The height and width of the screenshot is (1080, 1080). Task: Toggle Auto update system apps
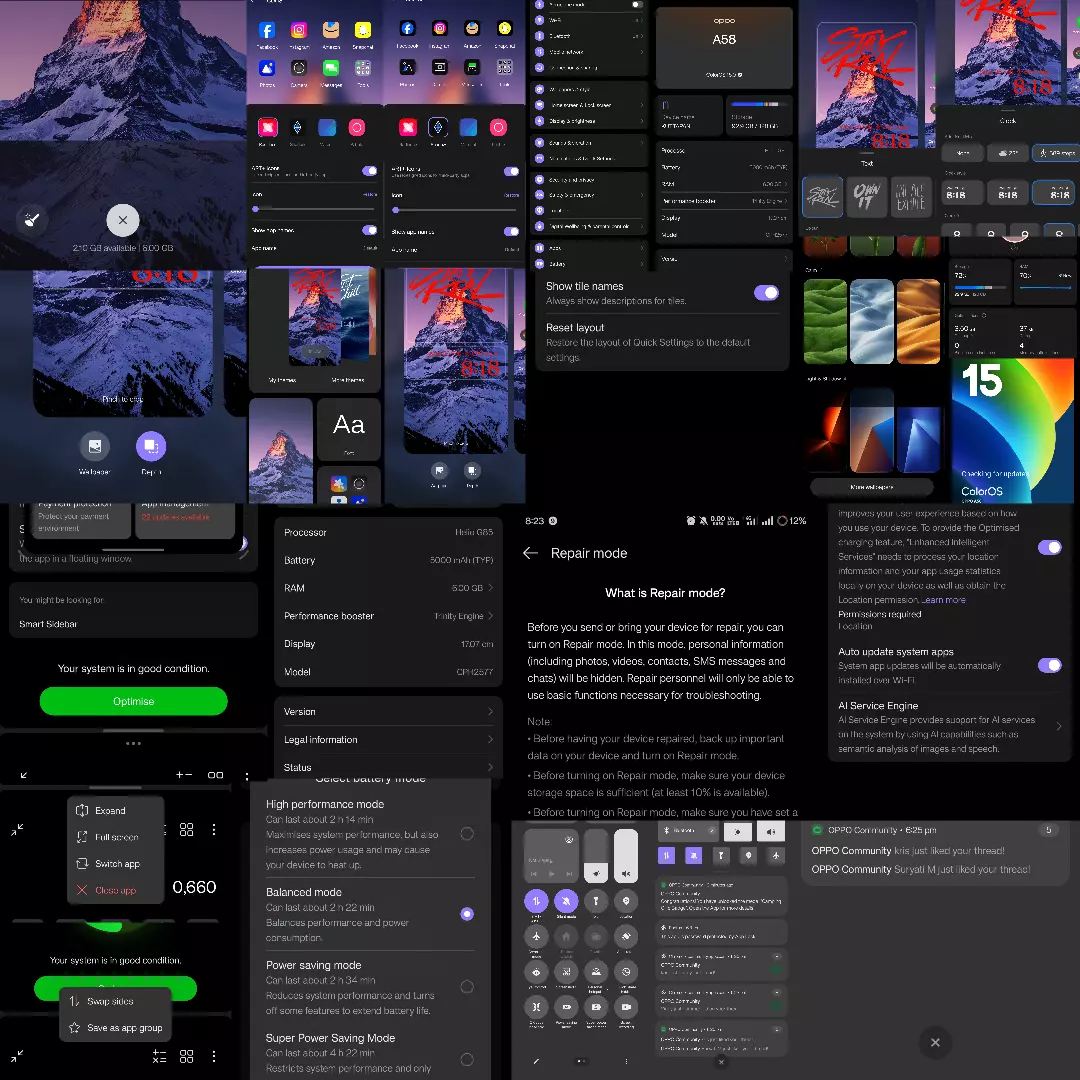(1050, 665)
